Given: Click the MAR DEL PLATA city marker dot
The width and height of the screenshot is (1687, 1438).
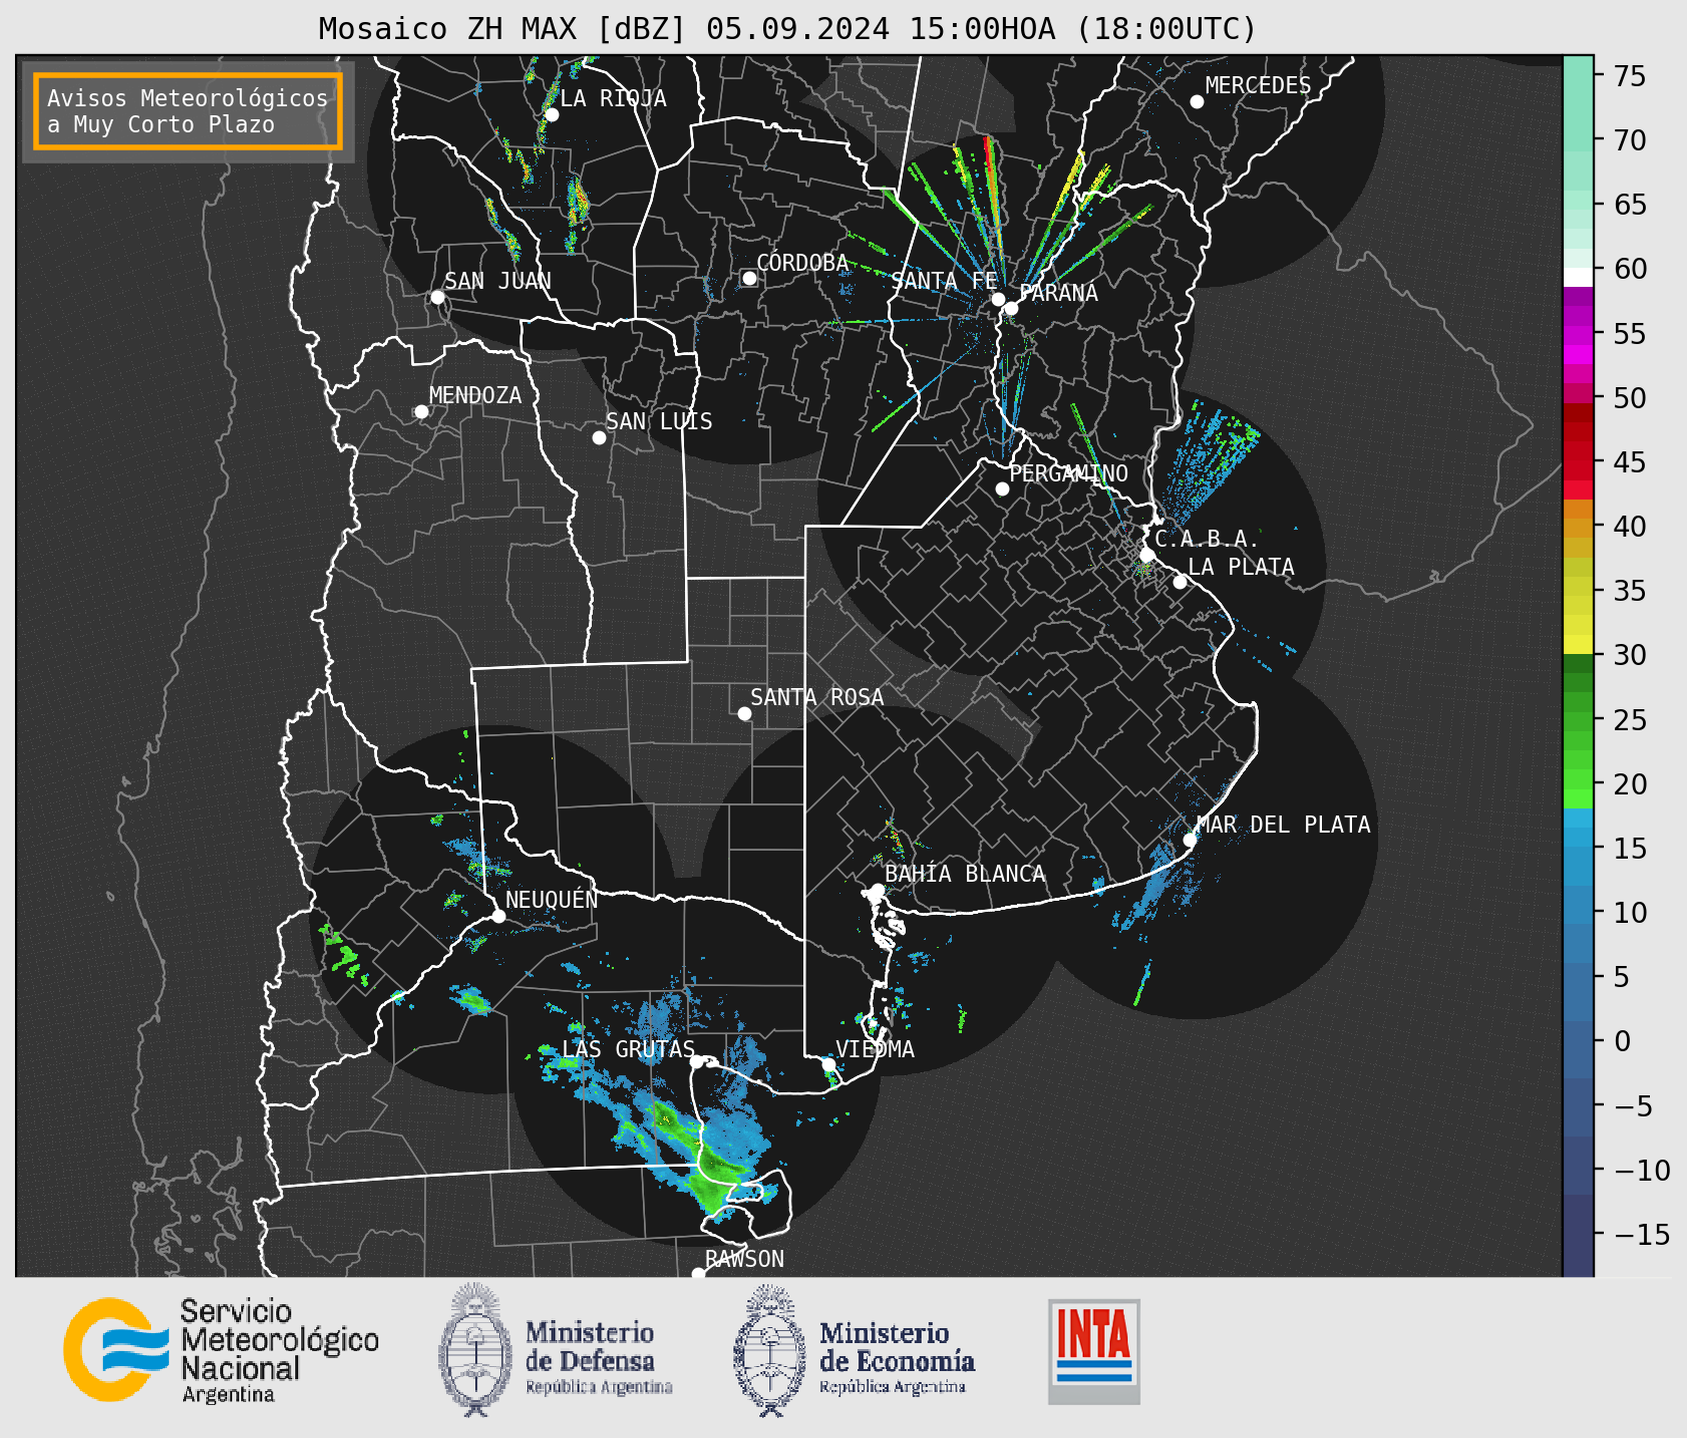Looking at the screenshot, I should [1190, 840].
